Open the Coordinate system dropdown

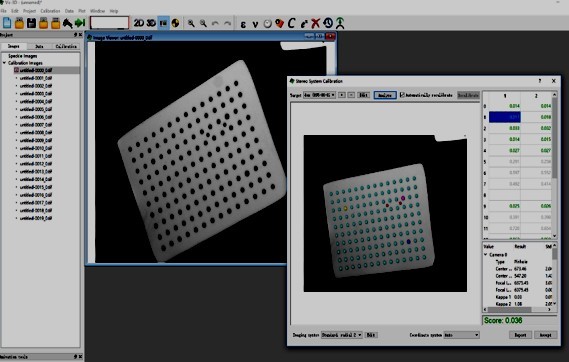click(461, 335)
